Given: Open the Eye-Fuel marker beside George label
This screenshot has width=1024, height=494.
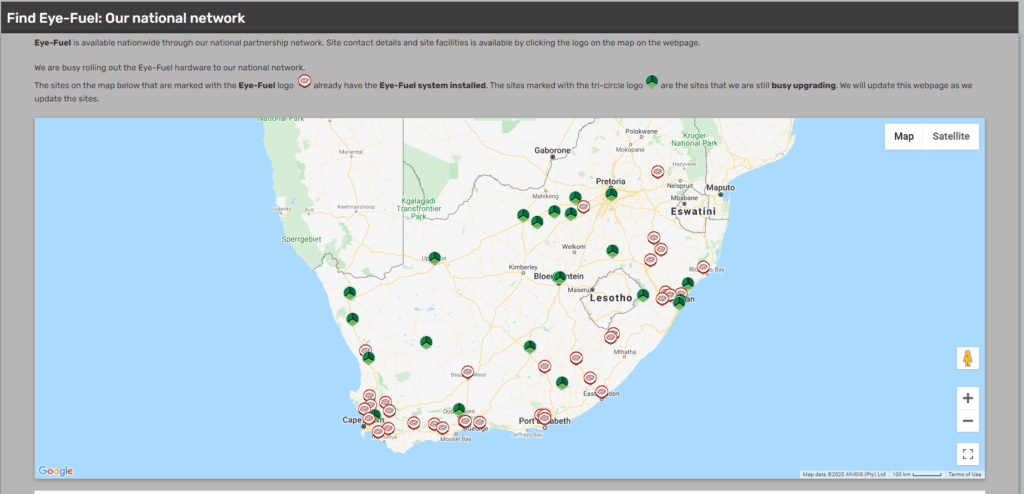Looking at the screenshot, I should [479, 422].
